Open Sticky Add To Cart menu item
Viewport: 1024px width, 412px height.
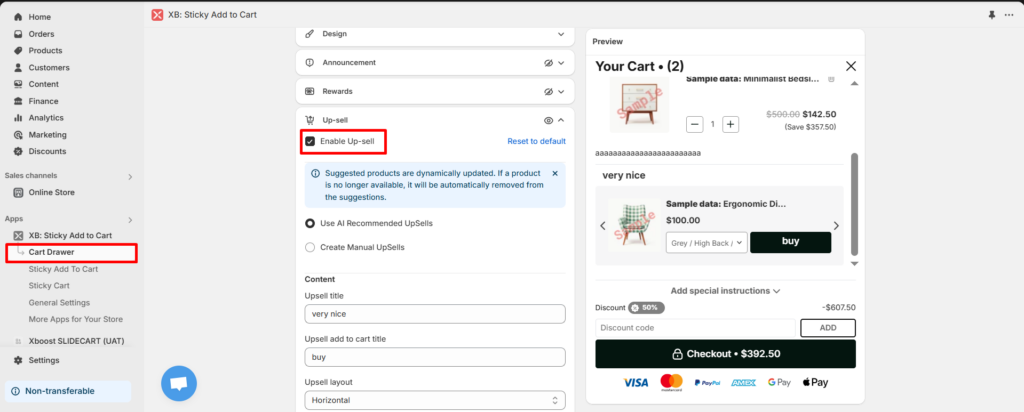coord(63,269)
